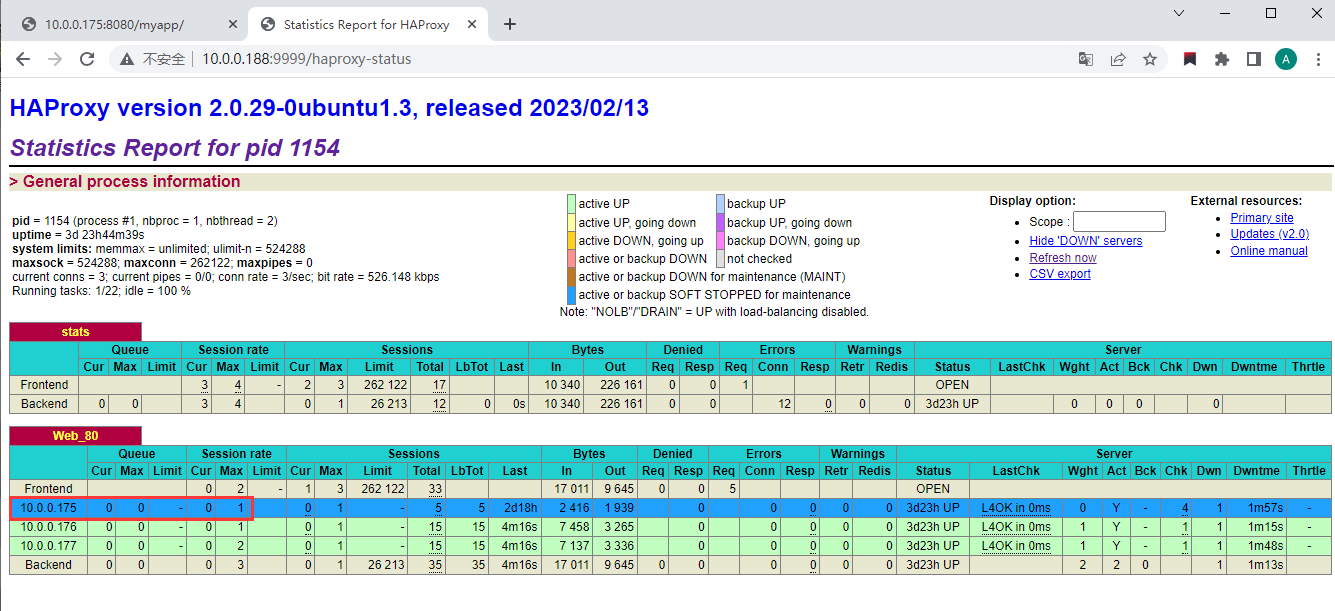Select the Web_80 proxy table title
This screenshot has width=1335, height=611.
tap(75, 436)
